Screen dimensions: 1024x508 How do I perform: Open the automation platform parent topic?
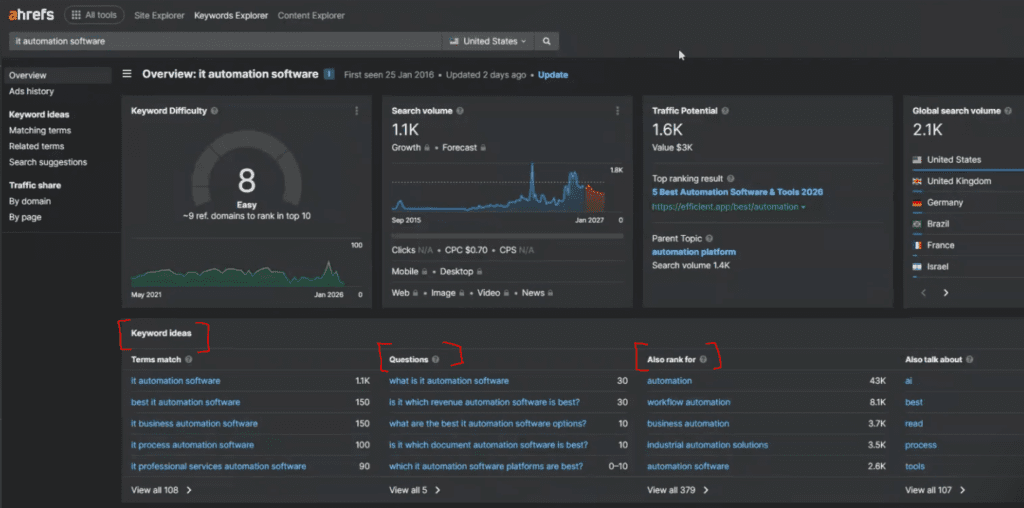(x=694, y=252)
